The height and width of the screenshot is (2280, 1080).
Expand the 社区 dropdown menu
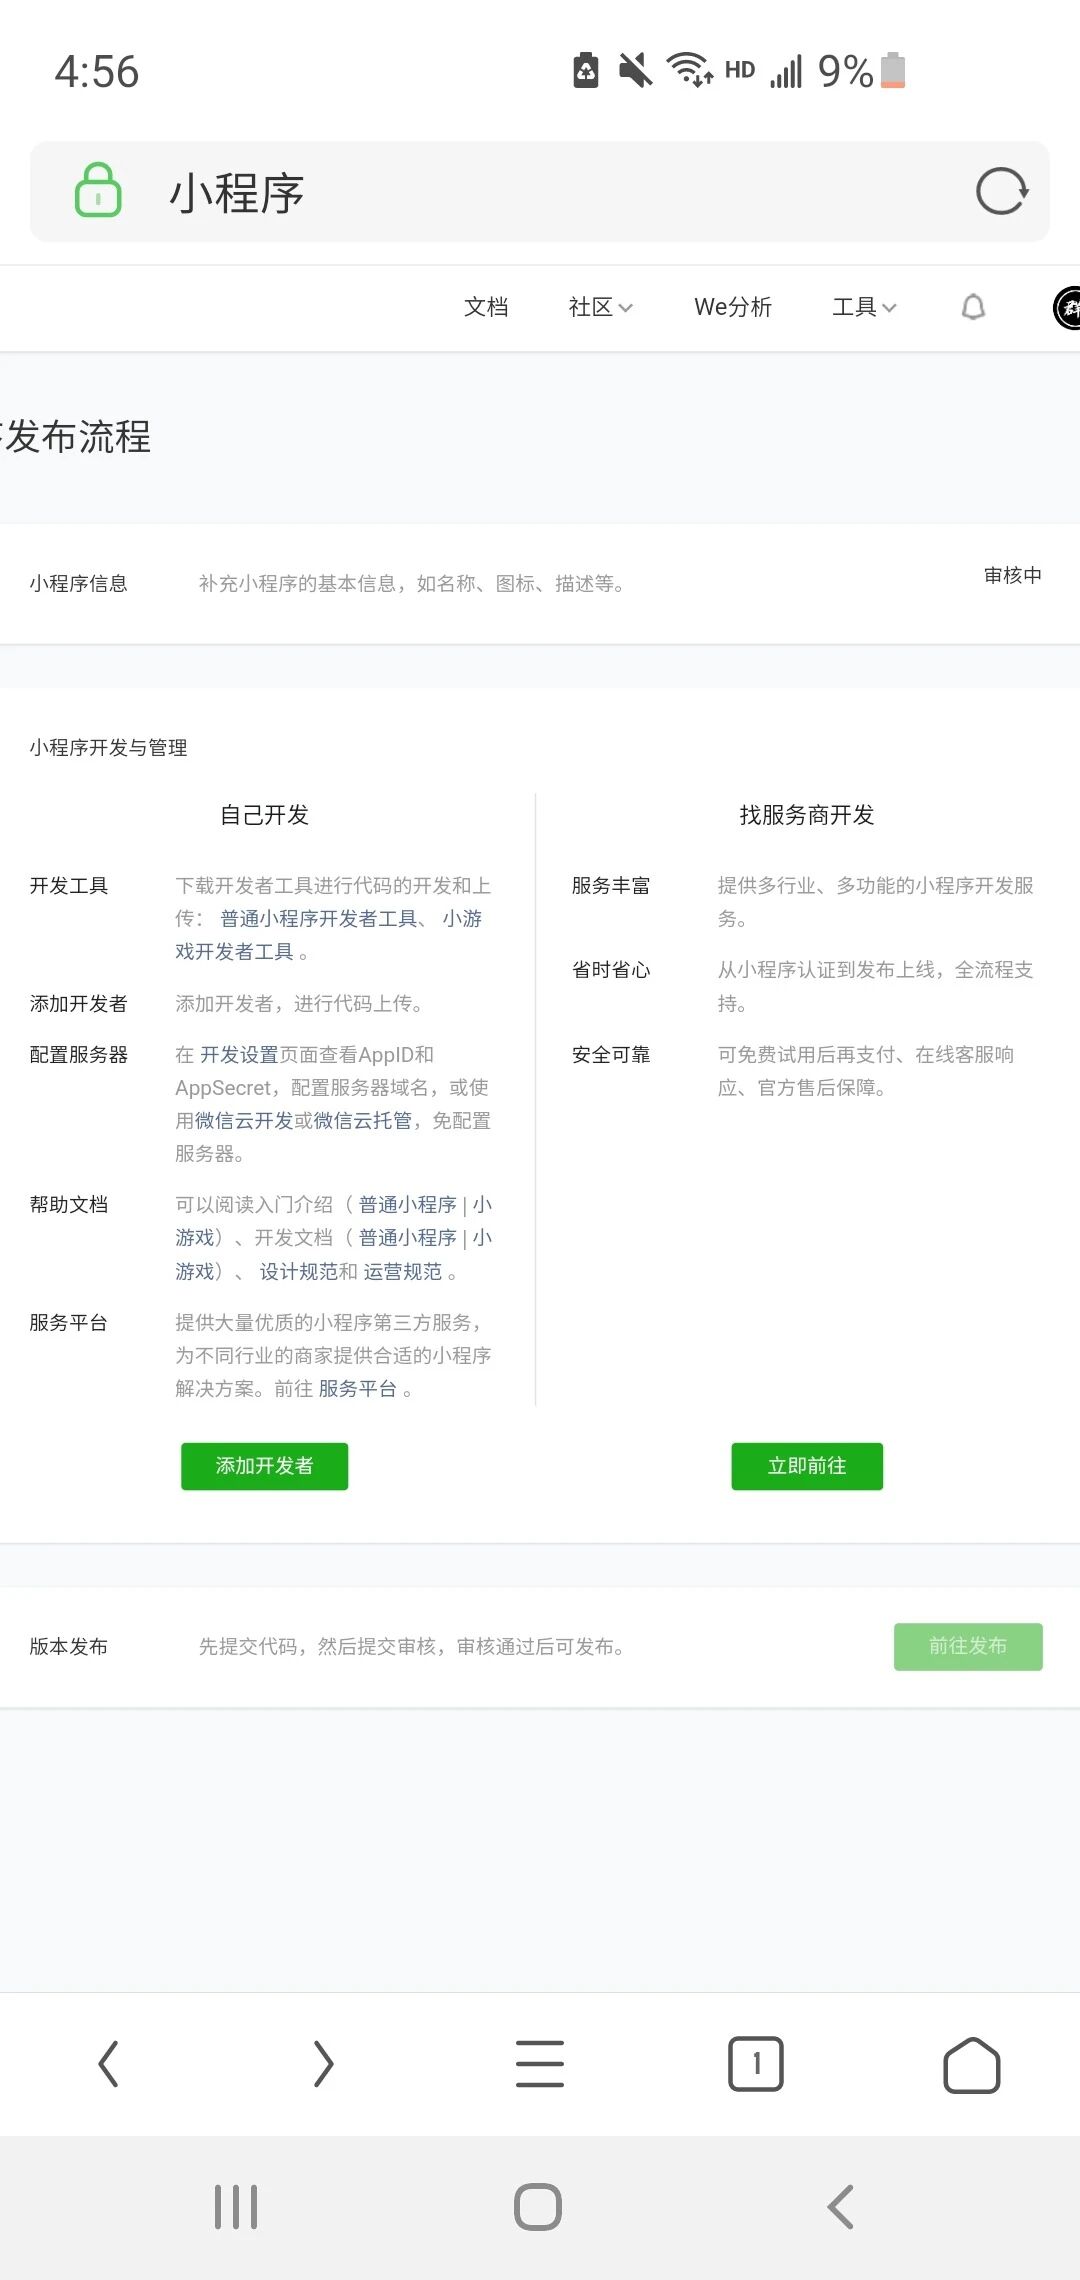pyautogui.click(x=600, y=307)
